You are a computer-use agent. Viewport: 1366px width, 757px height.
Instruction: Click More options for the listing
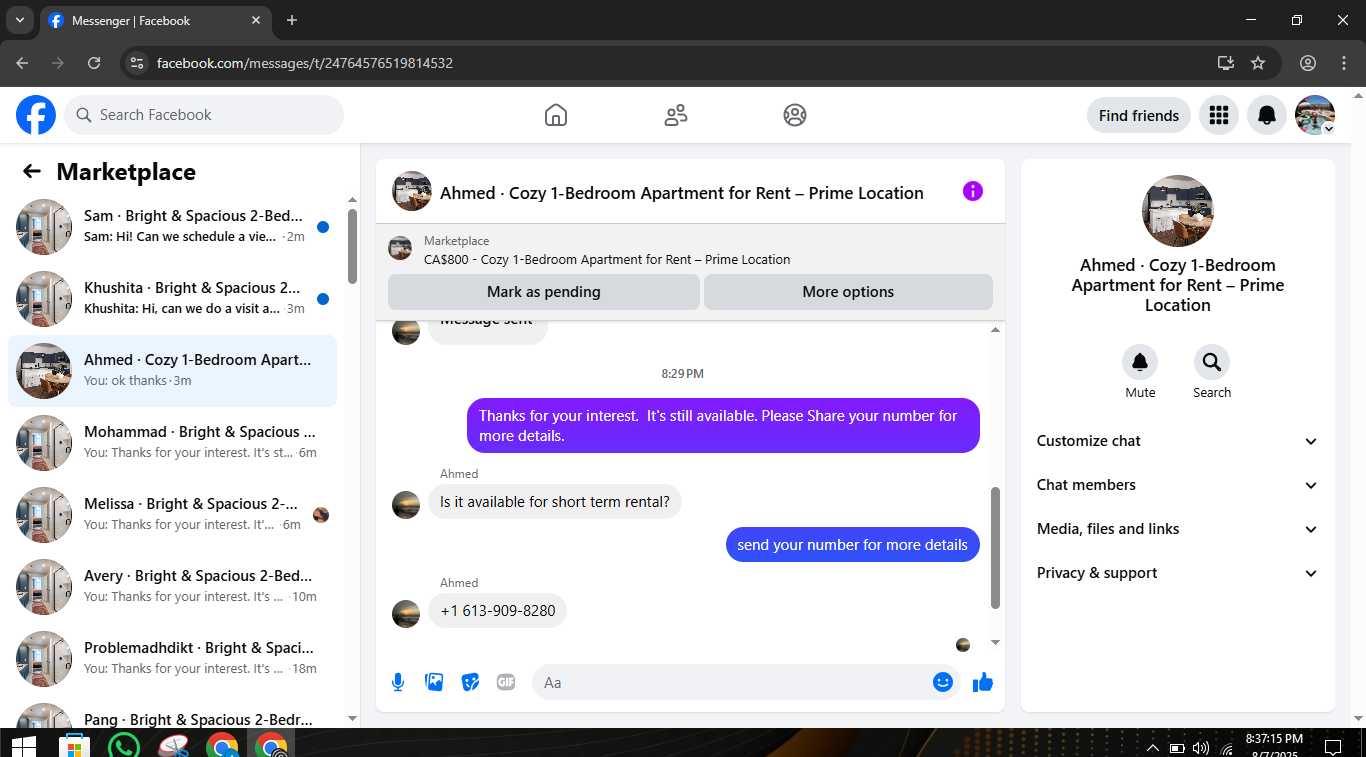tap(848, 292)
